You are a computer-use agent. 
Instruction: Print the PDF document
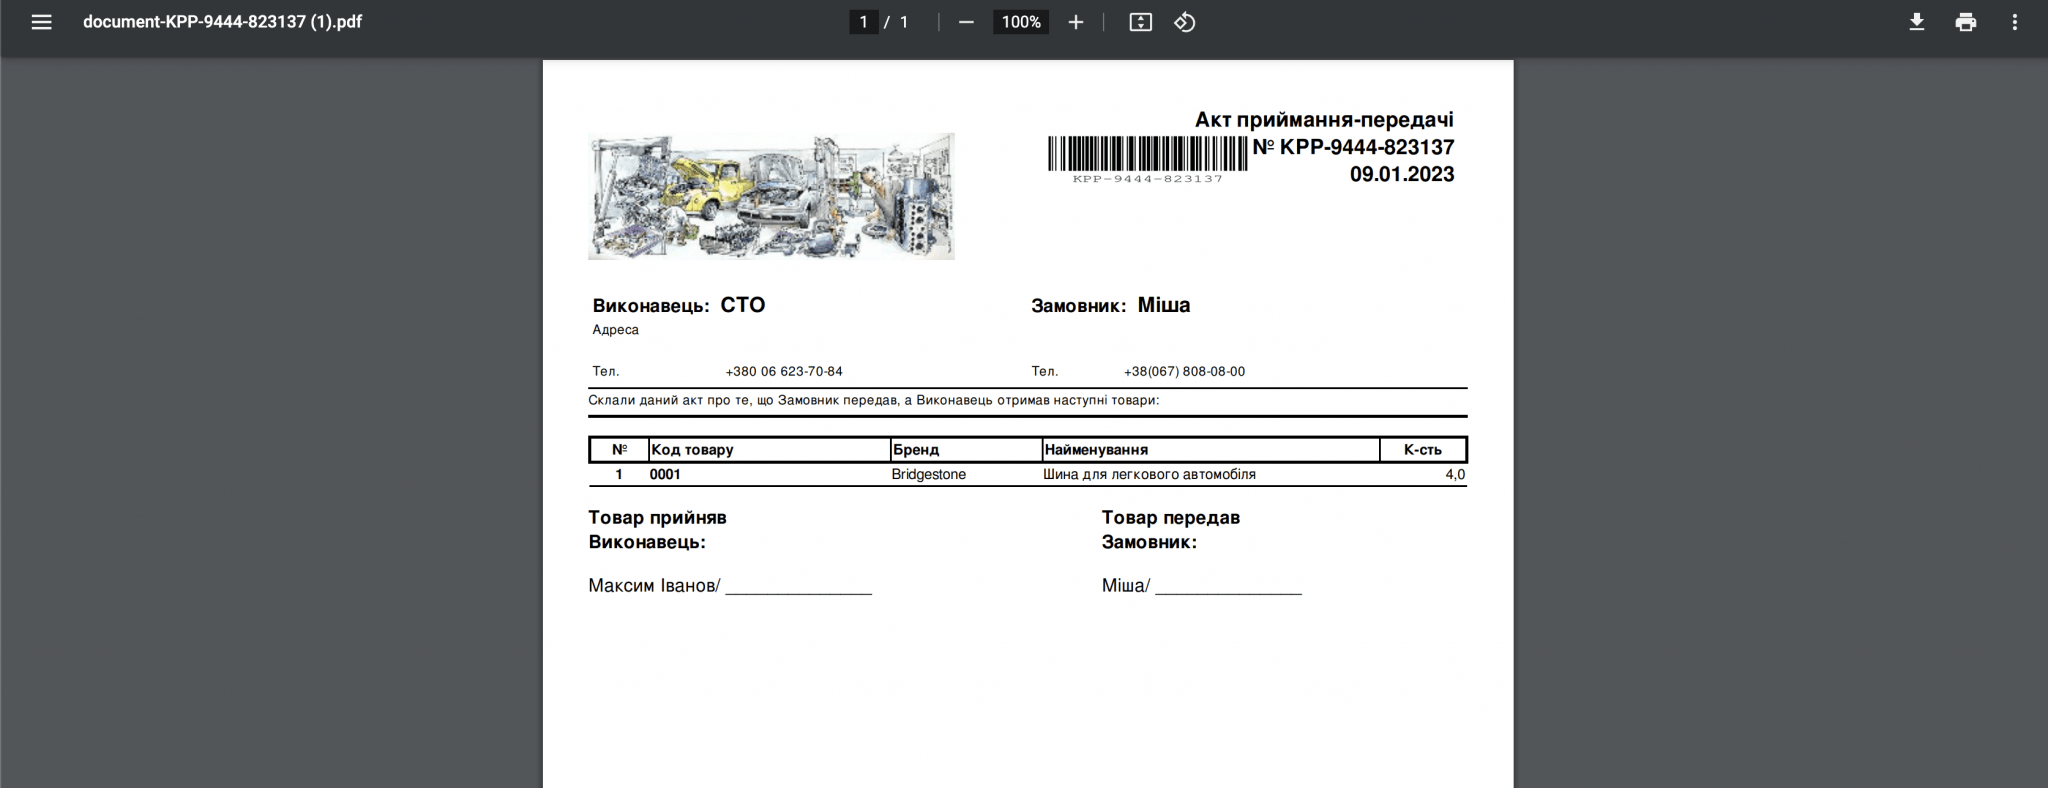pos(1965,22)
